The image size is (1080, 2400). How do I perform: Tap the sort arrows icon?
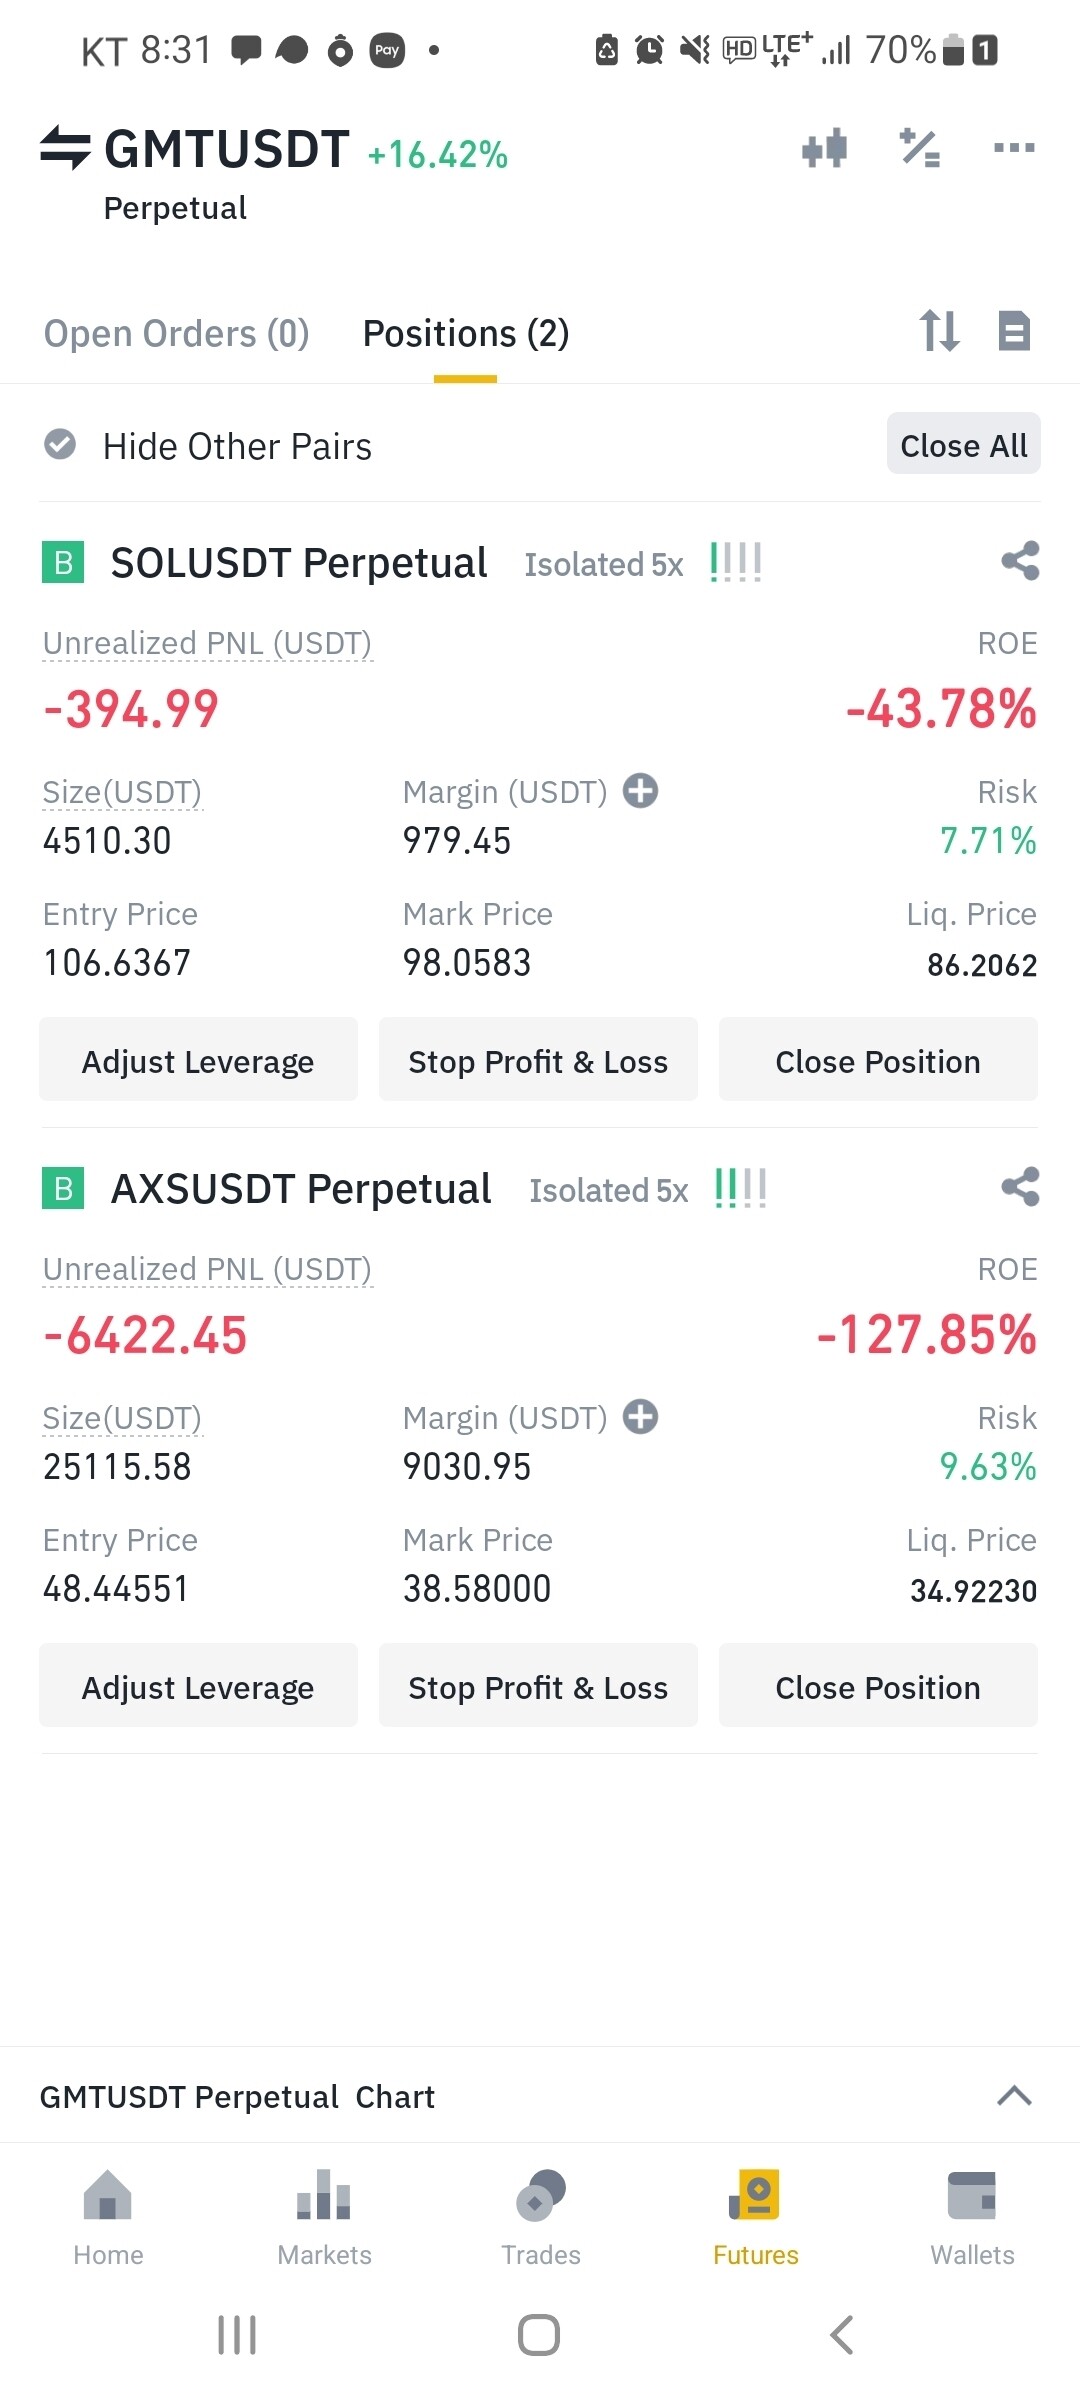(939, 331)
